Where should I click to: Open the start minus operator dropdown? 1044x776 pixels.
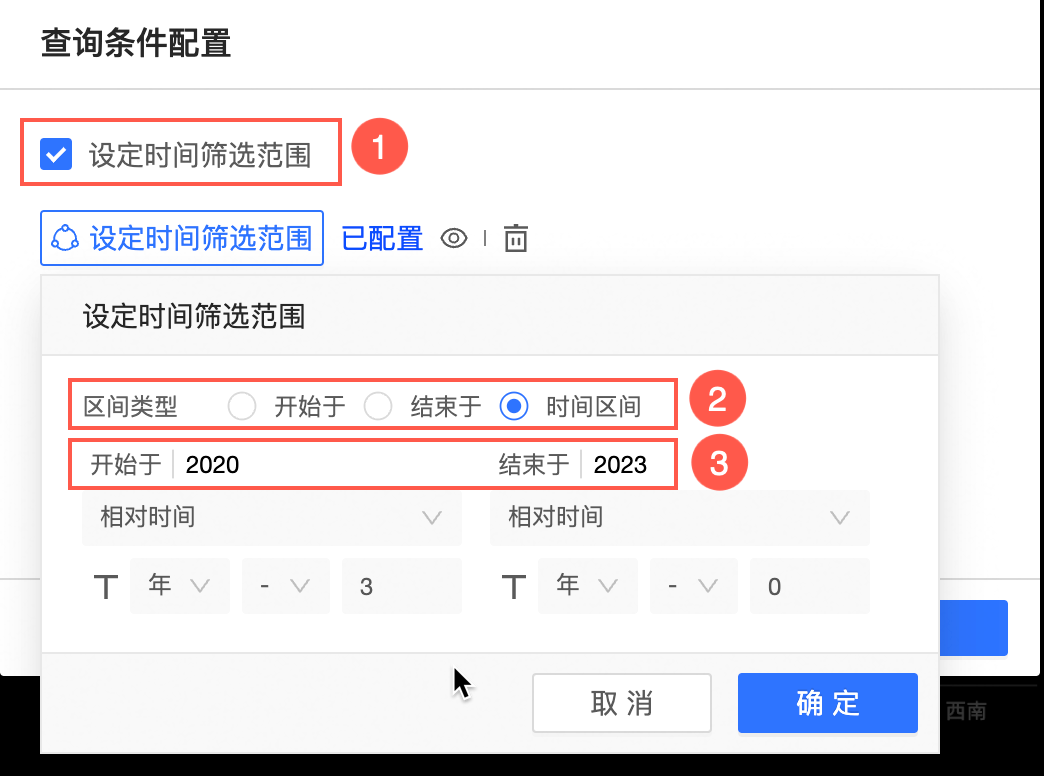click(x=286, y=585)
